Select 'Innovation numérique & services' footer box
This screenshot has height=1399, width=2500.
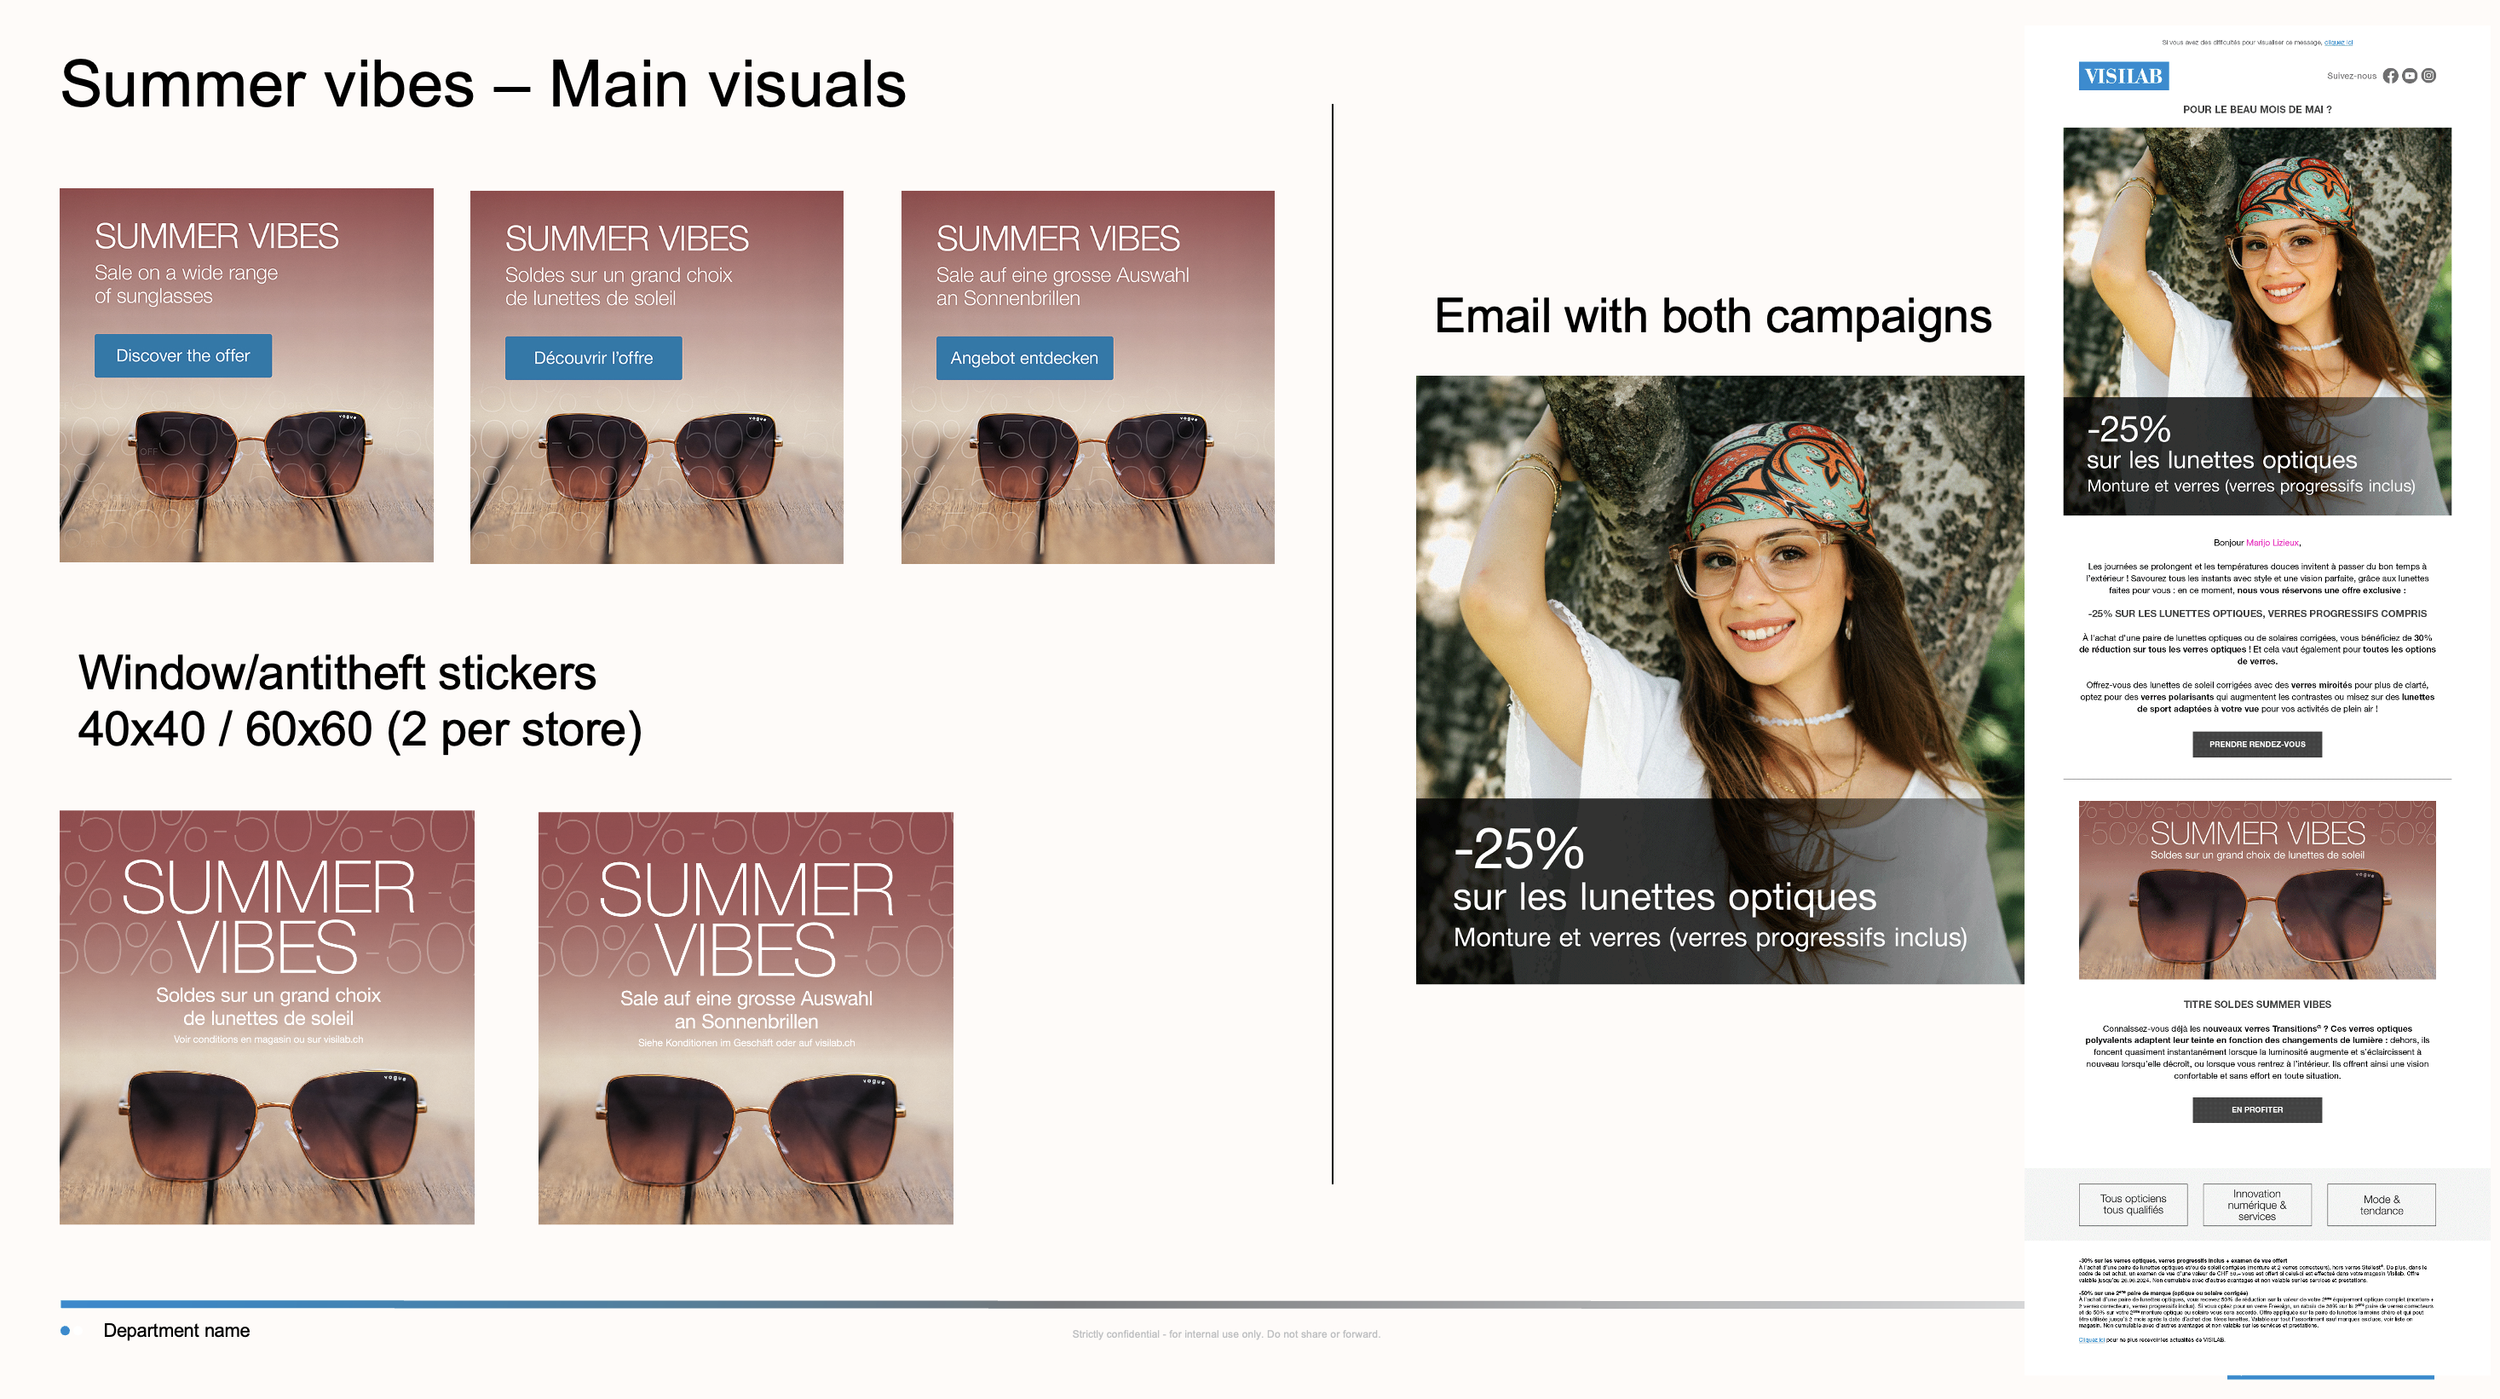[2257, 1205]
